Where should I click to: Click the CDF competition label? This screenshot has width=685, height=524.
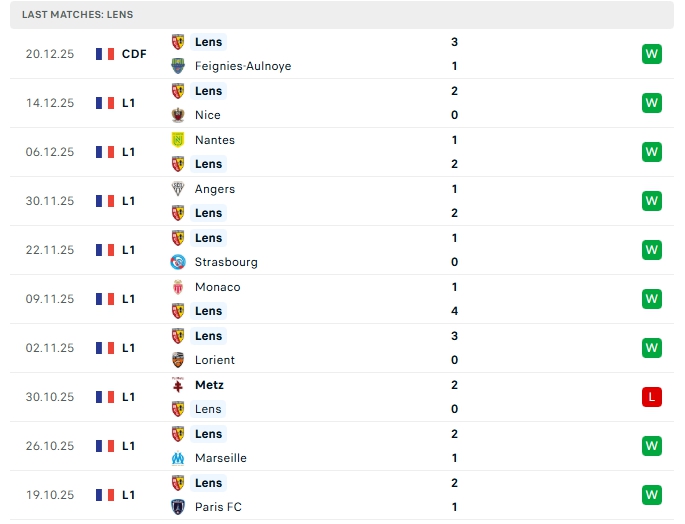pos(134,54)
